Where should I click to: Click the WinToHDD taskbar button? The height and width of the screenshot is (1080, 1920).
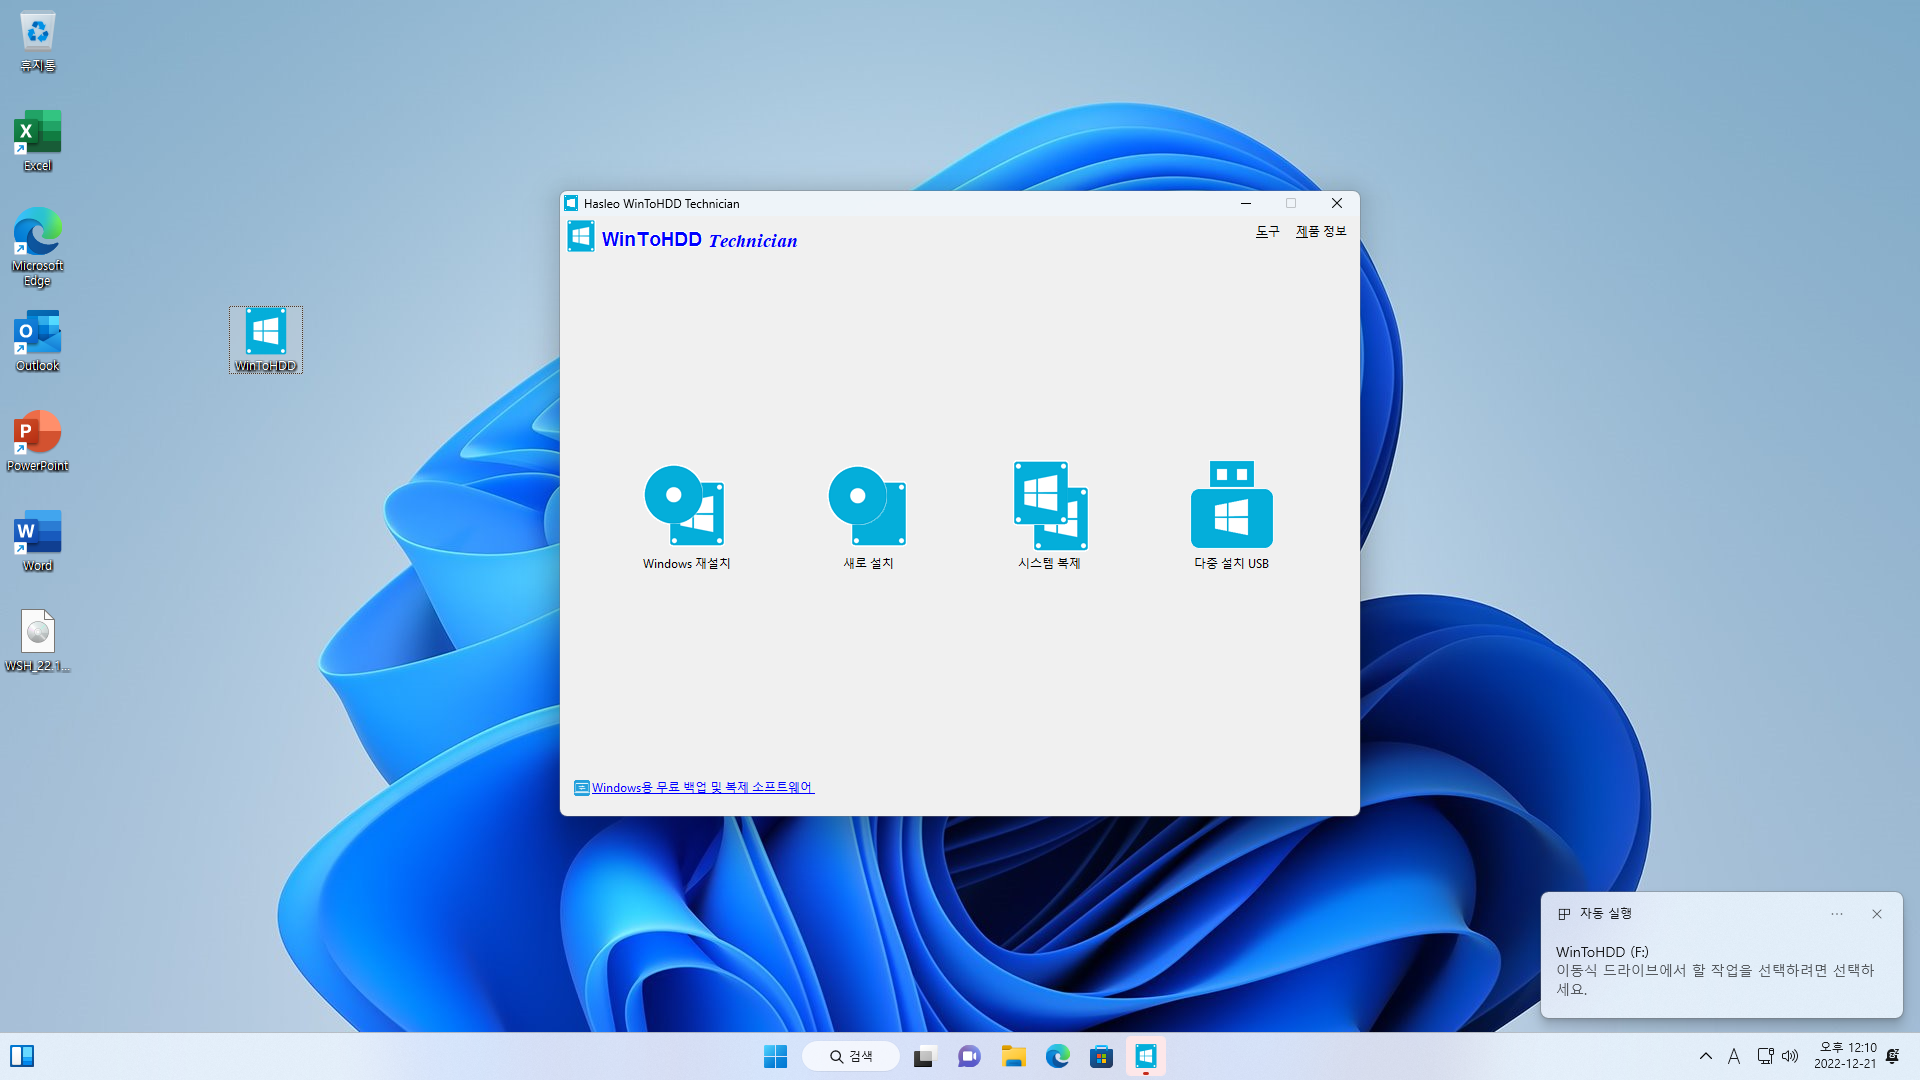click(x=1146, y=1056)
